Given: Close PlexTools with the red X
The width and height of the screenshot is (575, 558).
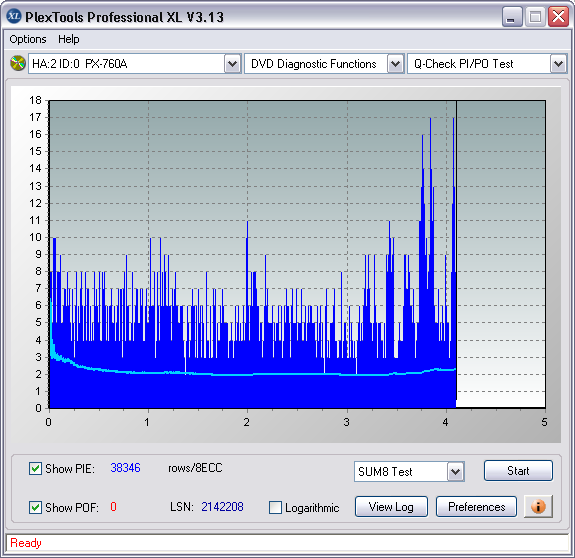Looking at the screenshot, I should point(558,17).
